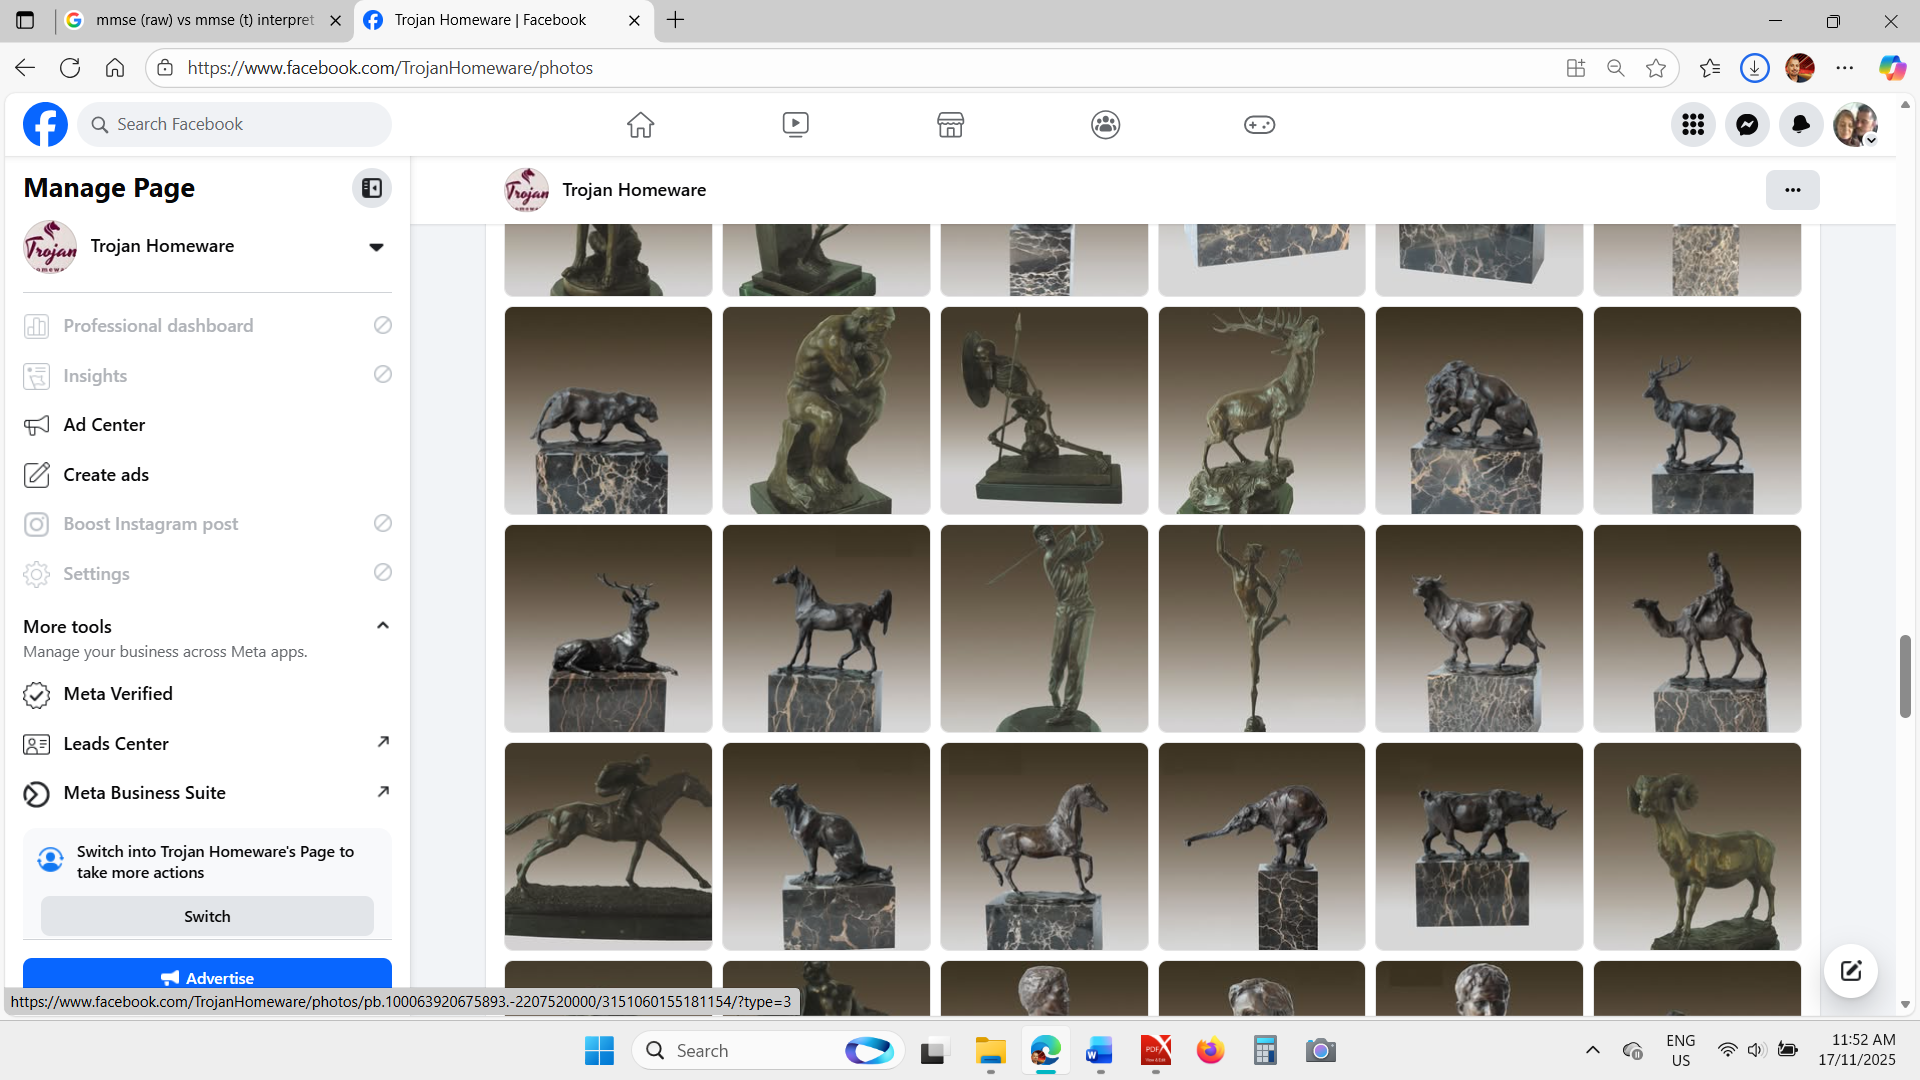The image size is (1920, 1080).
Task: Open Firefox from the taskbar
Action: coord(1210,1051)
